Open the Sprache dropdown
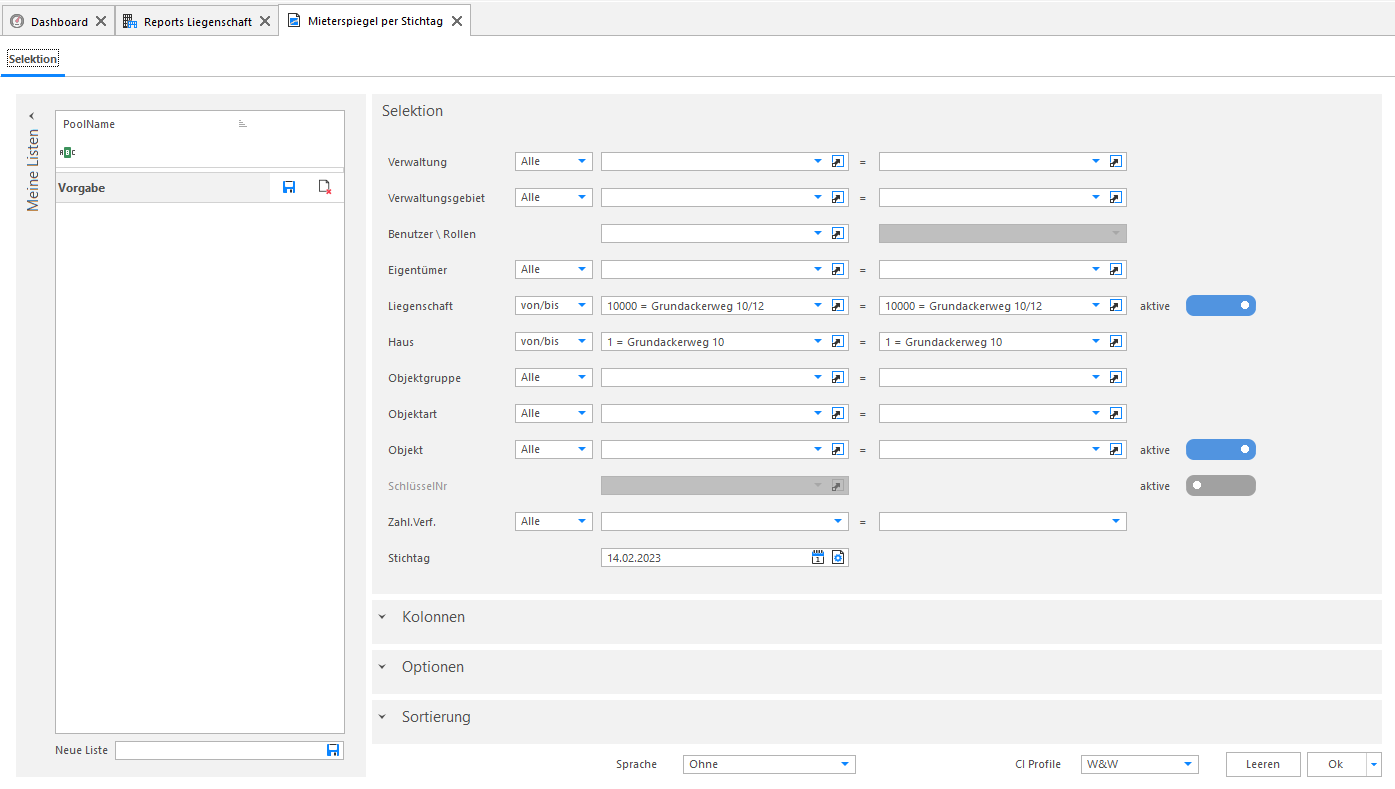The width and height of the screenshot is (1395, 789). point(769,764)
